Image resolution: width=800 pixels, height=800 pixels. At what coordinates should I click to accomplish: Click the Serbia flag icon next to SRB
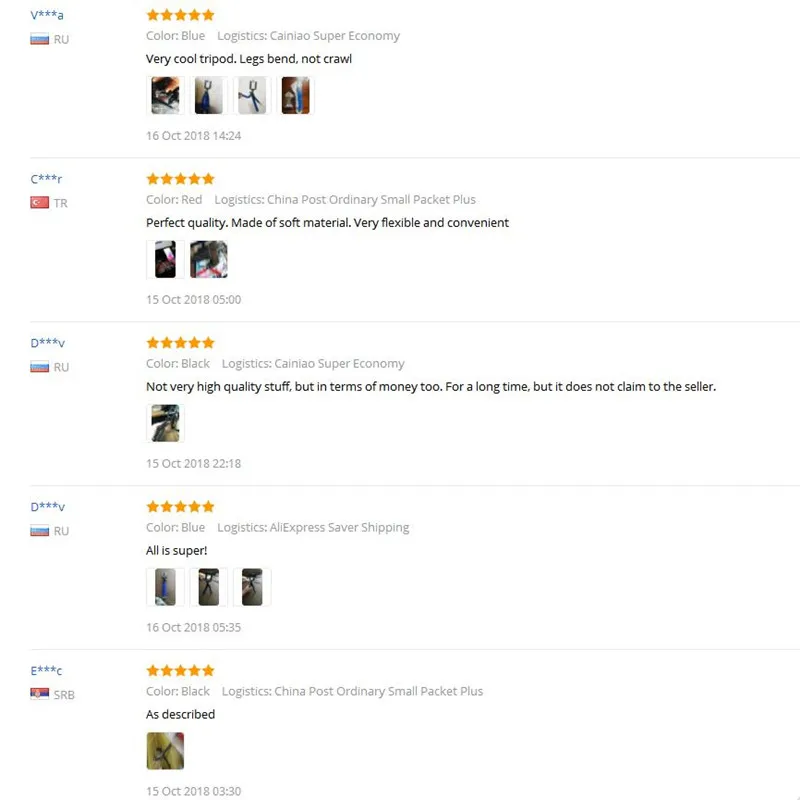coord(39,693)
